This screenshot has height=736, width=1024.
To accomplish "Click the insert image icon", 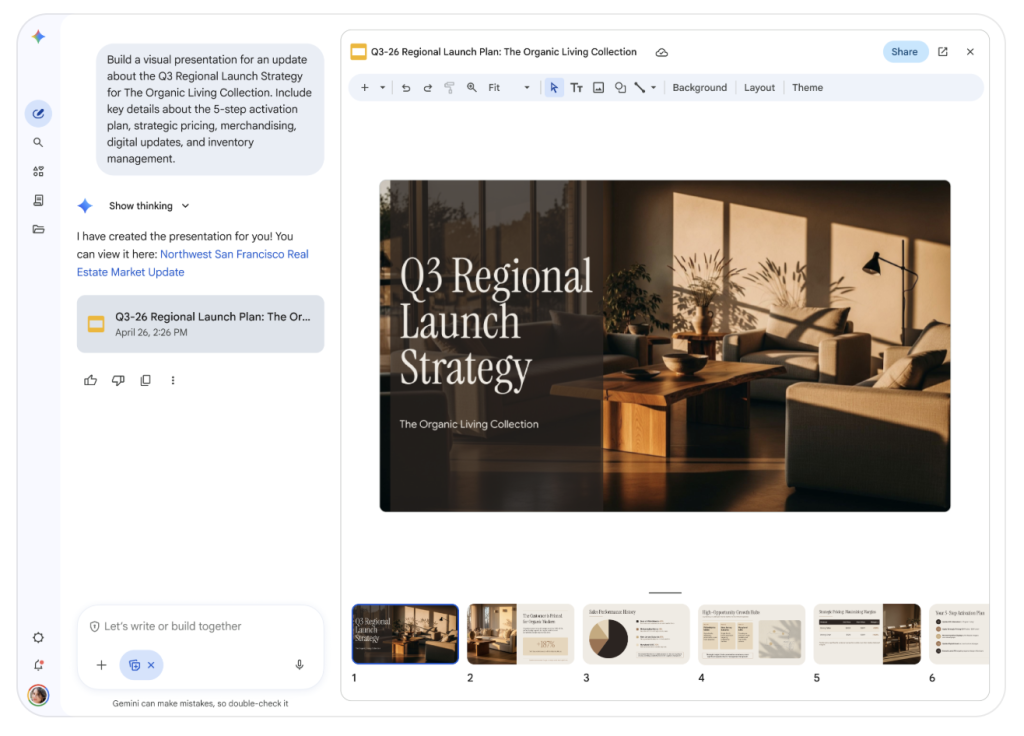I will [x=598, y=88].
